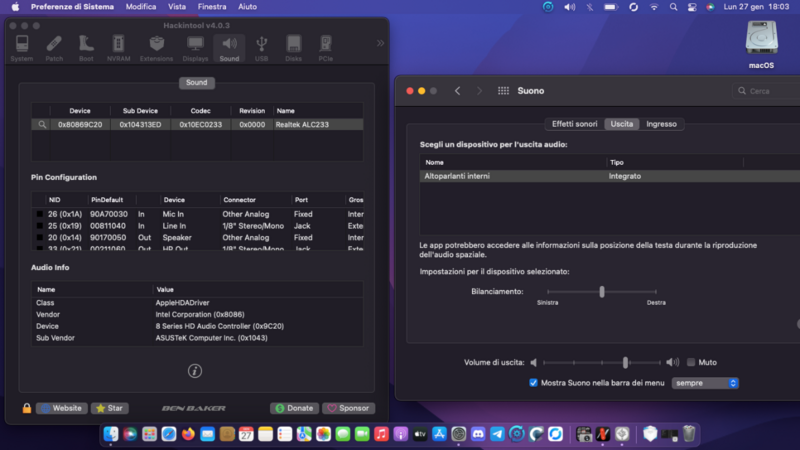This screenshot has width=800, height=450.
Task: Toggle the Muto checkbox
Action: [x=691, y=362]
